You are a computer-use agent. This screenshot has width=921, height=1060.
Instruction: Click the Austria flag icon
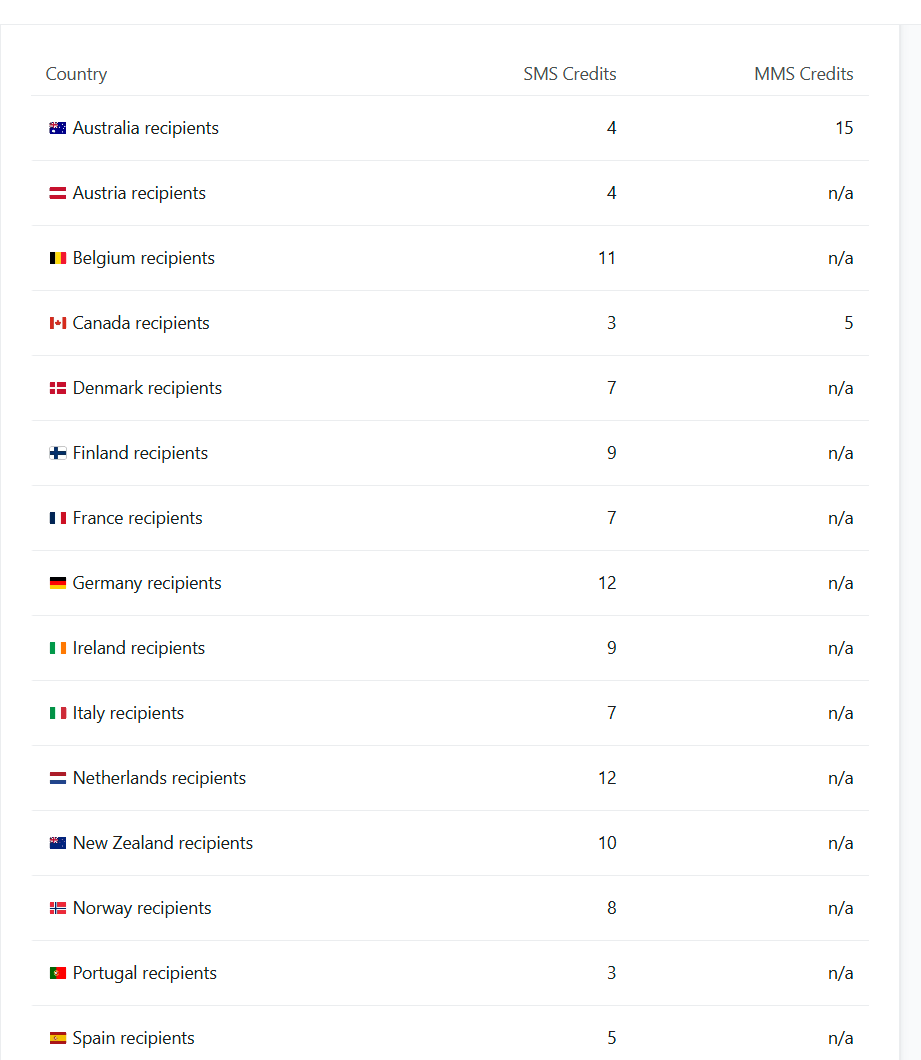pyautogui.click(x=57, y=193)
